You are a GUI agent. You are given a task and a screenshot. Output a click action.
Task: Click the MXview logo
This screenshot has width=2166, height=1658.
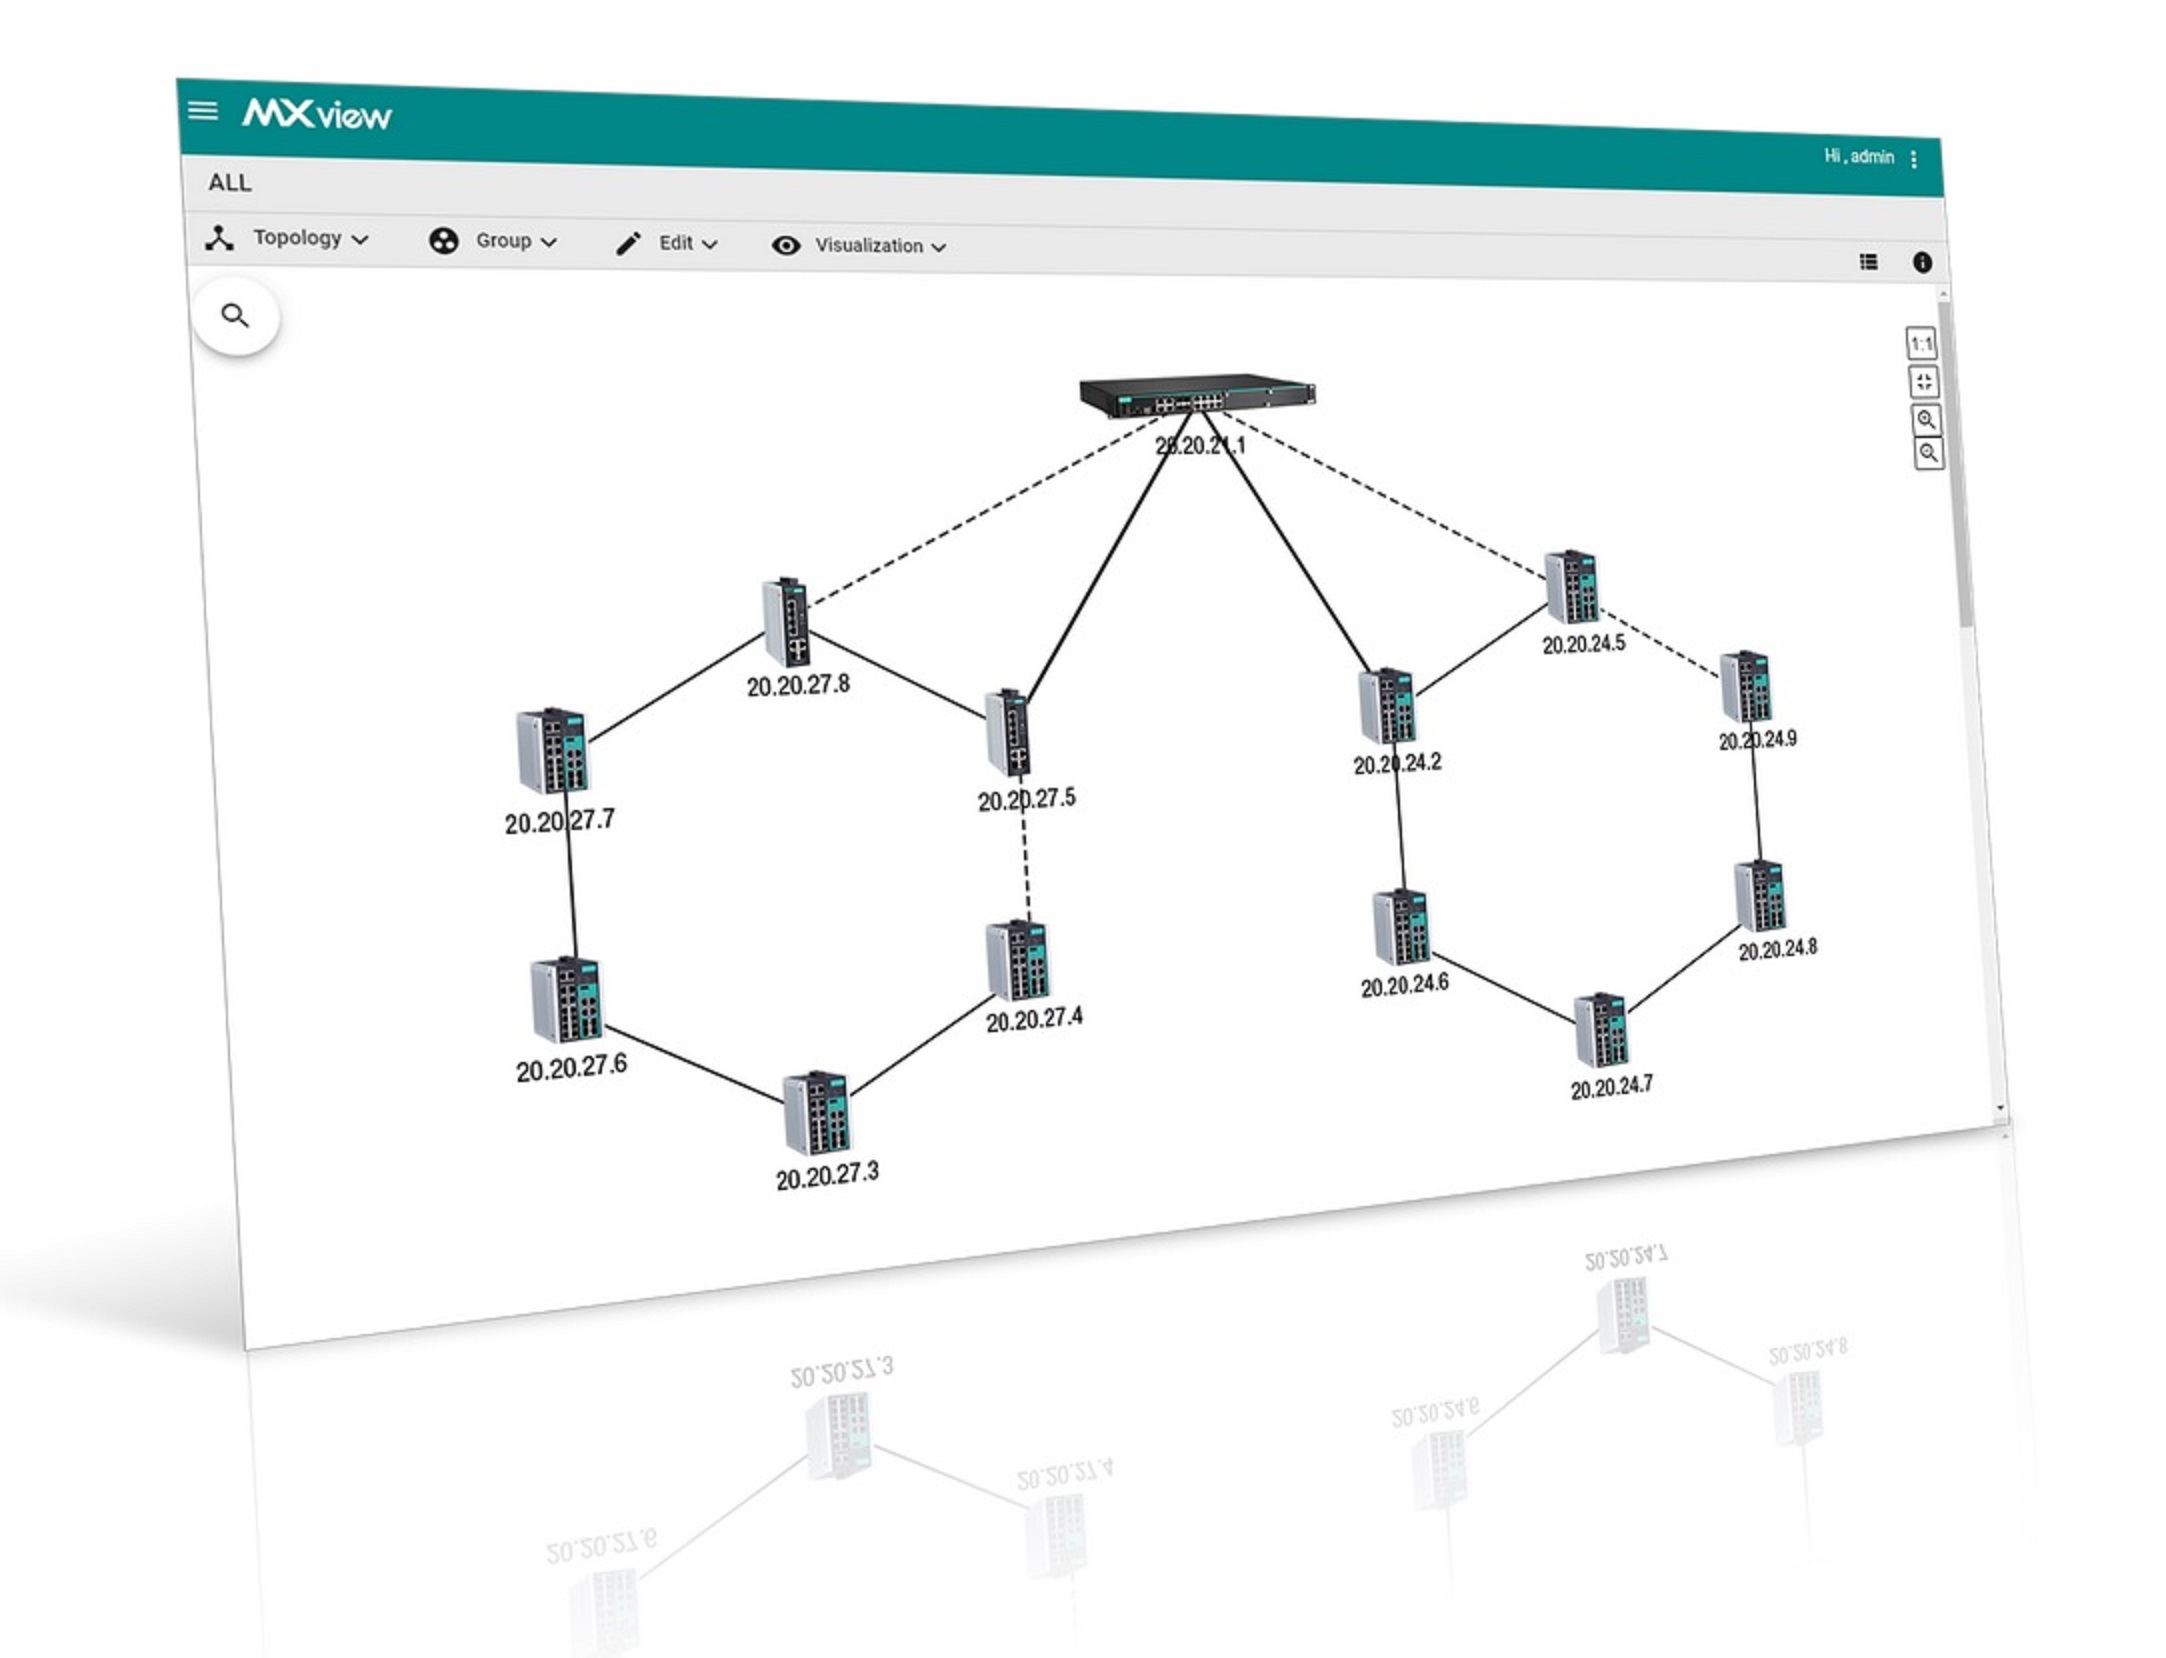point(317,114)
